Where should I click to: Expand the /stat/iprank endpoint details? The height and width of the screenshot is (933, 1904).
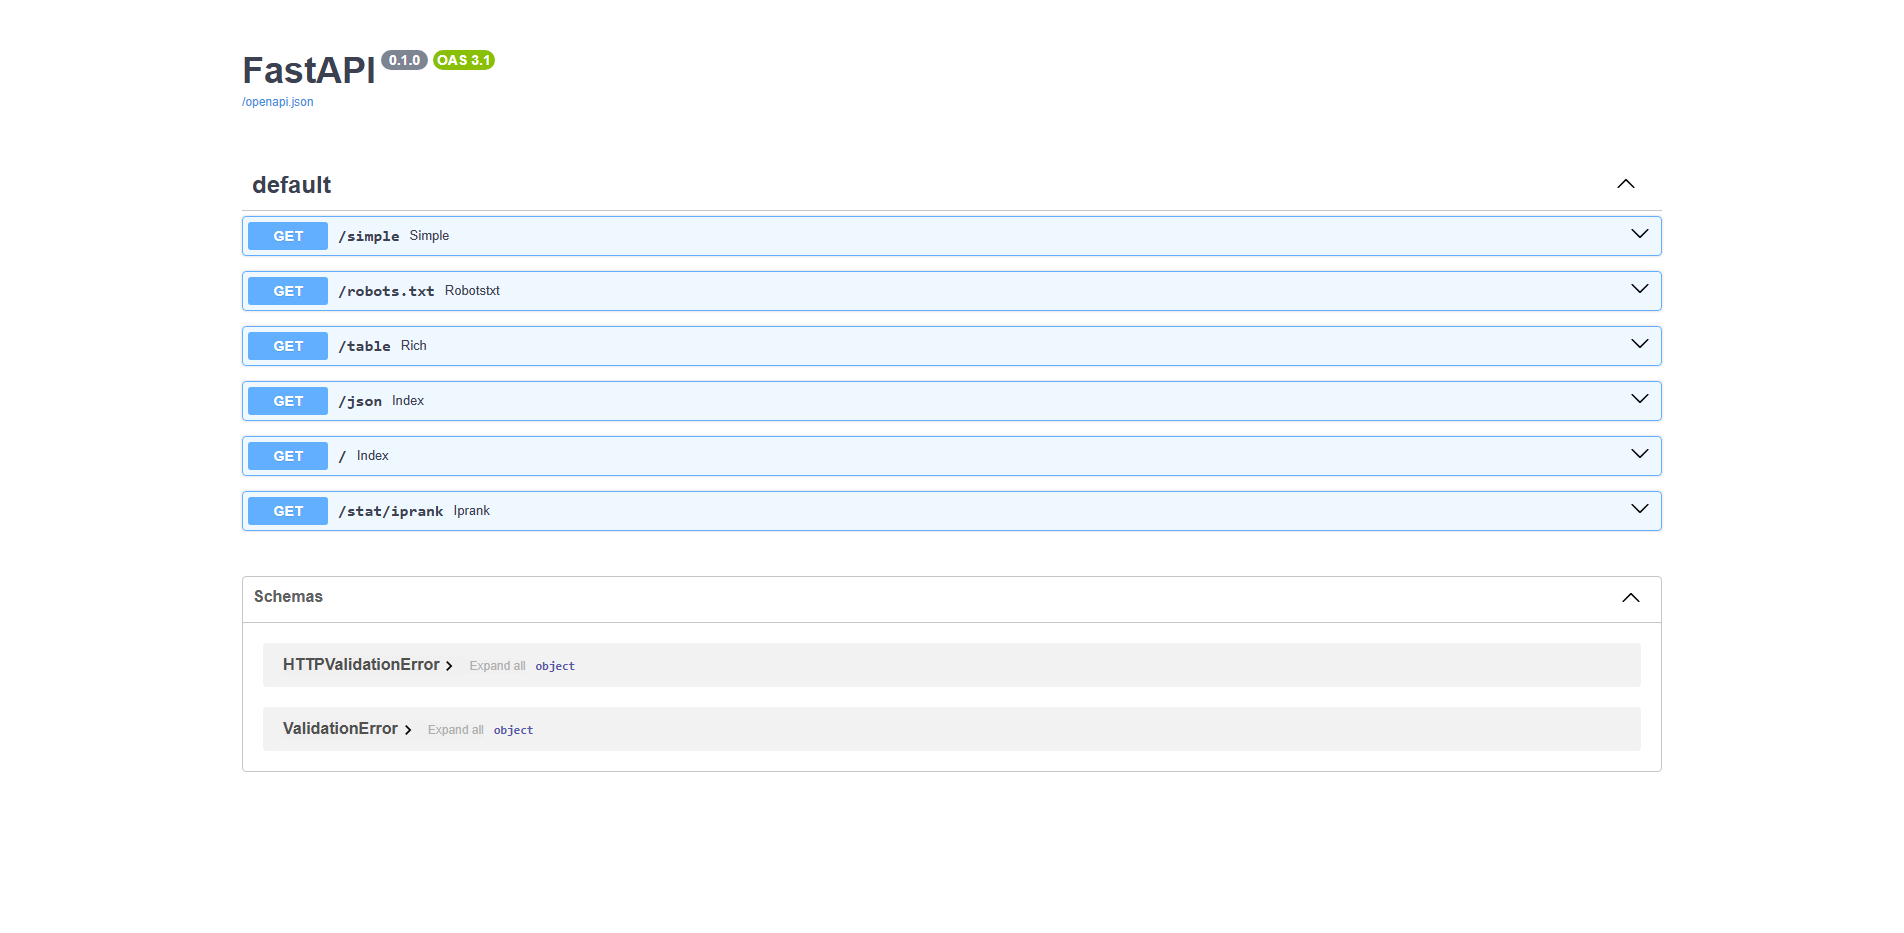point(1639,509)
